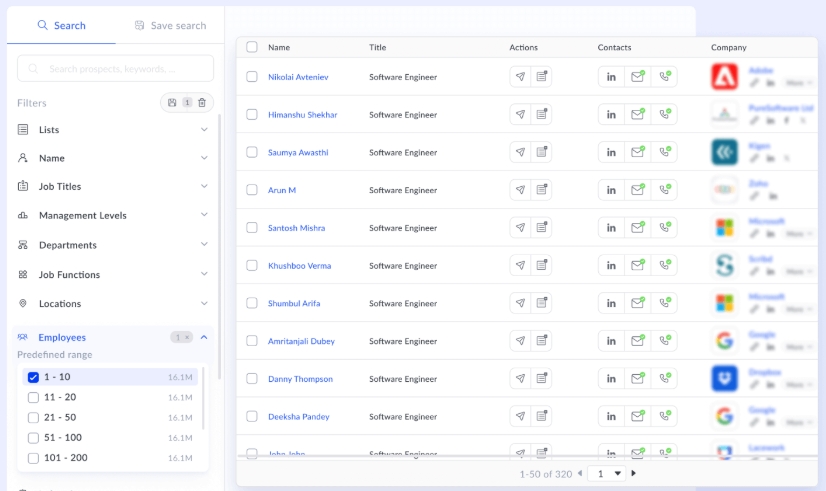Go to previous results page arrow
Image resolution: width=826 pixels, height=491 pixels.
pos(580,473)
